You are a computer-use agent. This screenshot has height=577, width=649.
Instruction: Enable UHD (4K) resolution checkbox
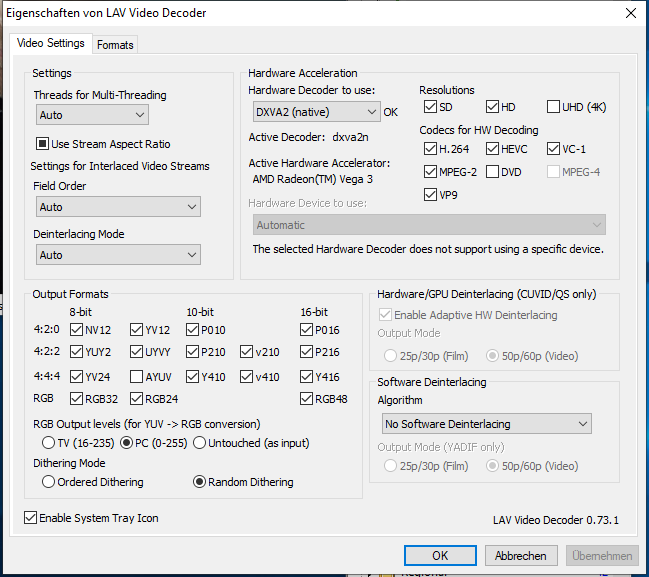click(554, 107)
